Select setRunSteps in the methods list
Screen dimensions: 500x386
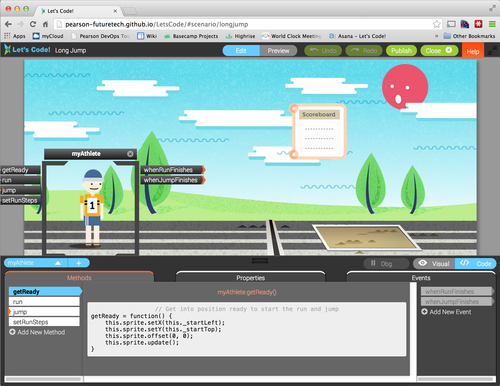[x=44, y=322]
